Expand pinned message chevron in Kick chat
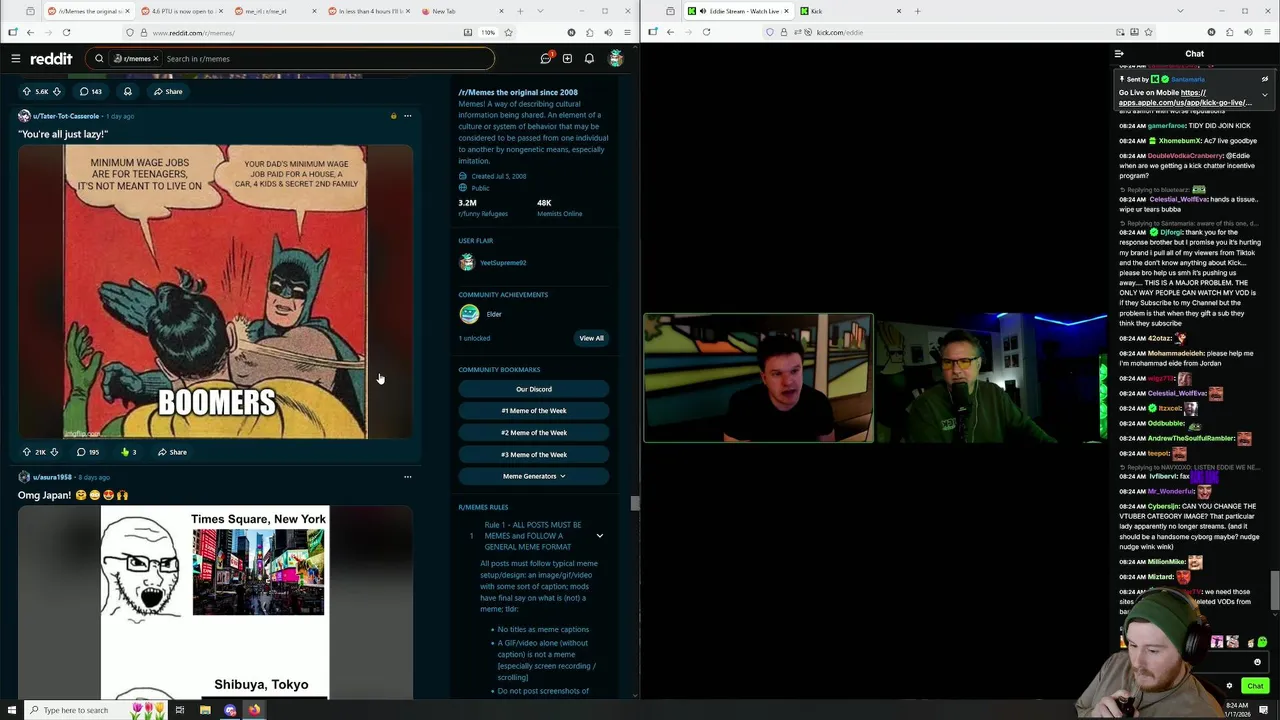 tap(1264, 95)
